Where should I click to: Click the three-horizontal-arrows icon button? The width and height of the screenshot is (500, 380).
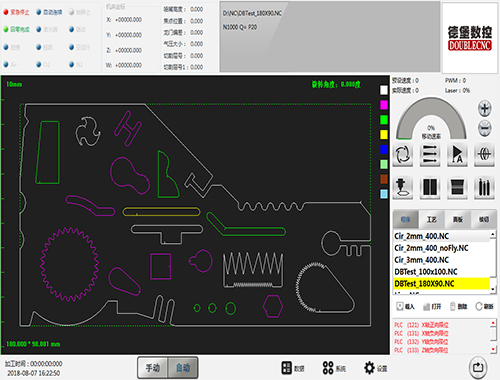pos(430,155)
